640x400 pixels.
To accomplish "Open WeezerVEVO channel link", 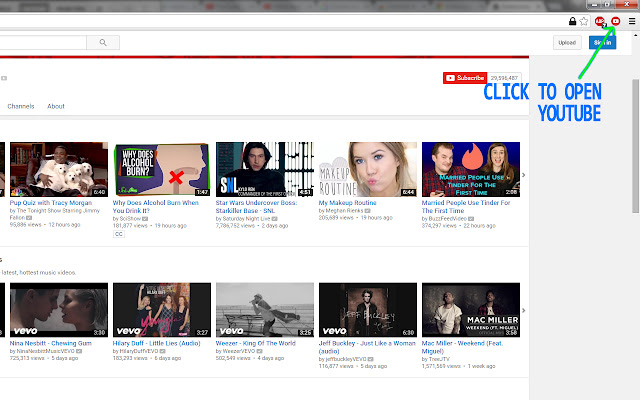I will point(238,351).
